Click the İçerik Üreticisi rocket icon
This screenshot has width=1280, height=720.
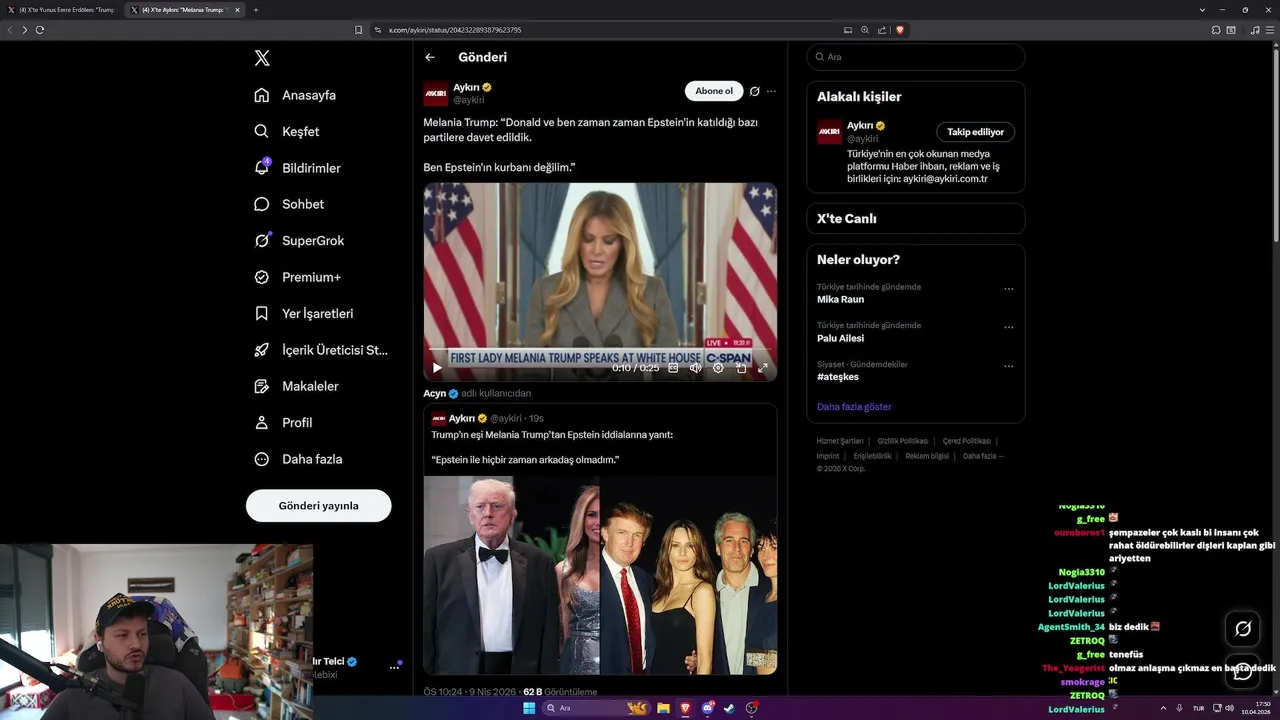pos(262,350)
